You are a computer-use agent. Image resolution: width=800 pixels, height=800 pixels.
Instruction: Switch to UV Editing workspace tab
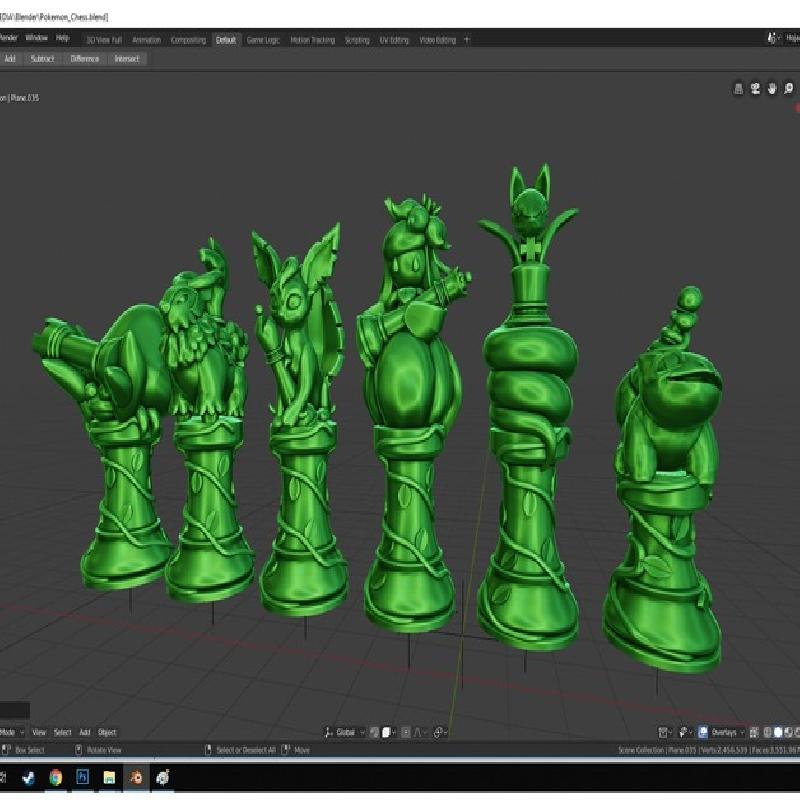394,40
